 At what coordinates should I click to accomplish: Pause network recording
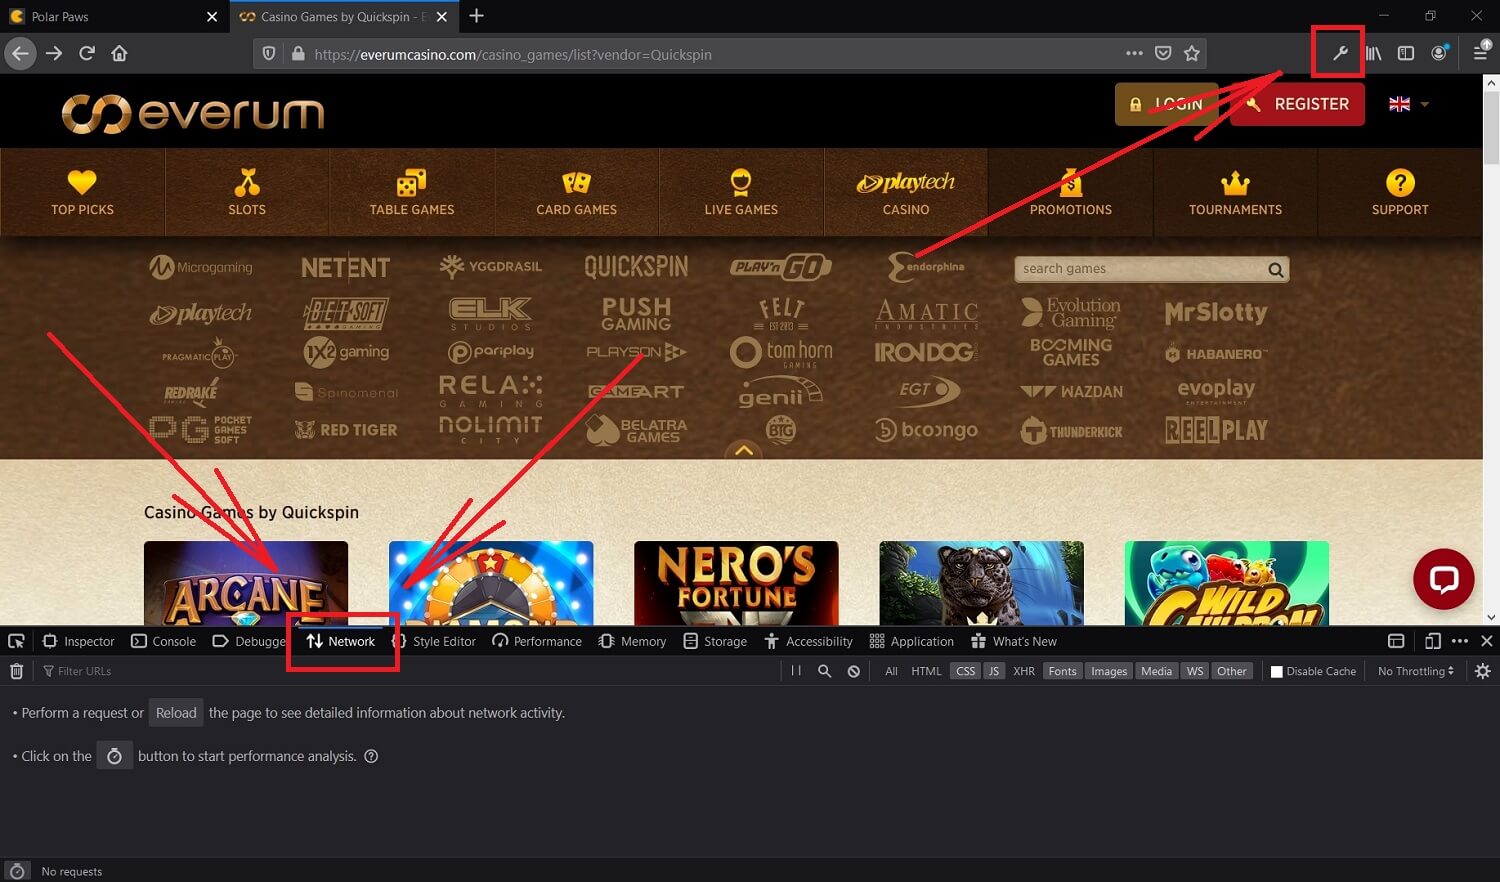[x=796, y=671]
